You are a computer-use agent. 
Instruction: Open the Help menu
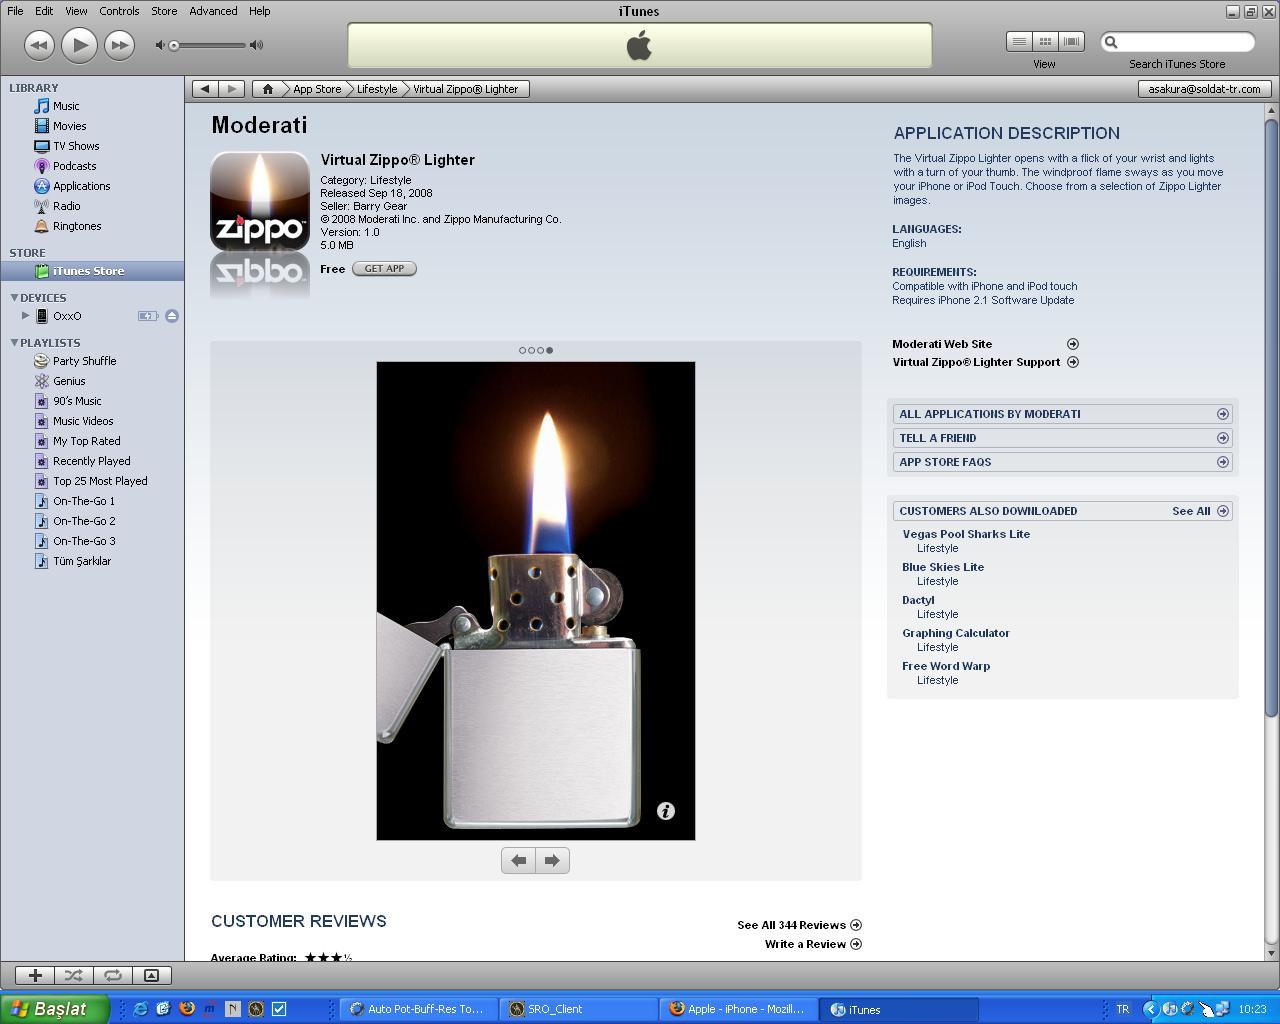[259, 11]
